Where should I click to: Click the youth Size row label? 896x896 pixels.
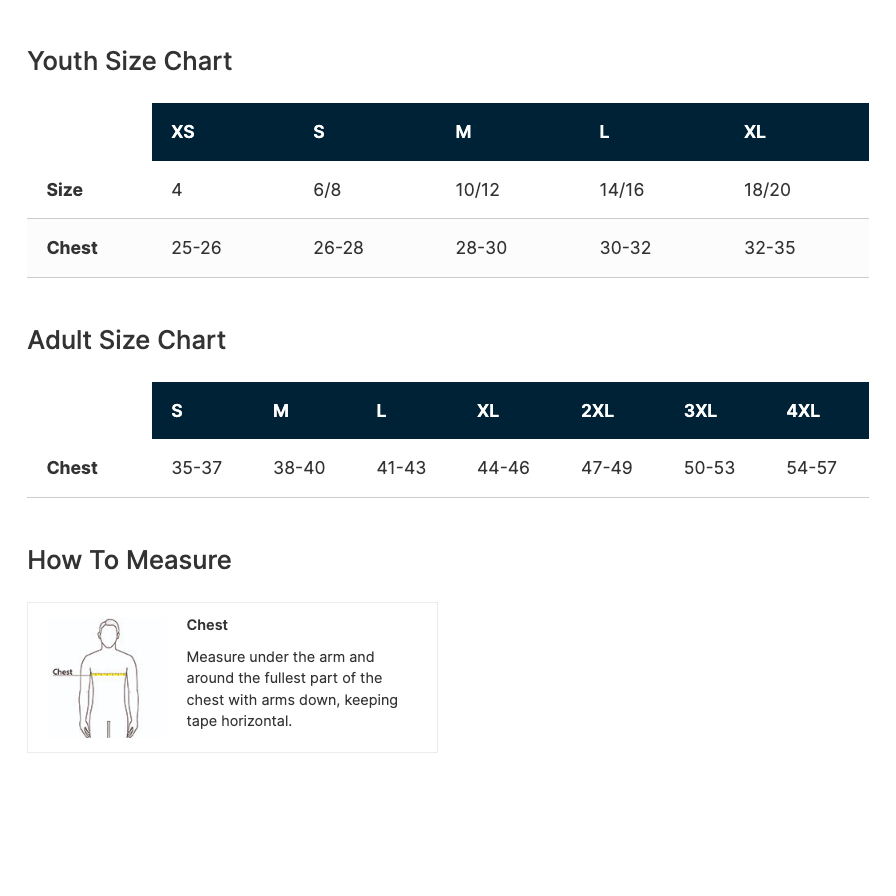[65, 190]
